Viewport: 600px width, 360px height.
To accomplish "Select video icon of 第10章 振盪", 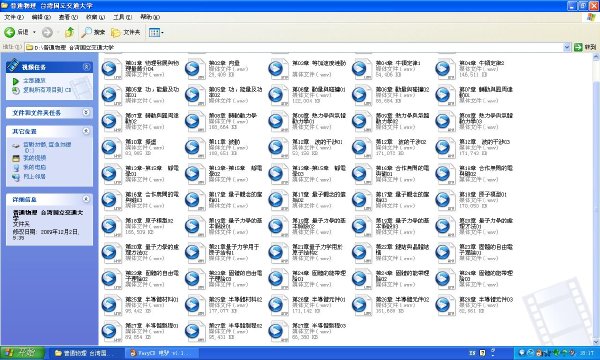I will pyautogui.click(x=111, y=148).
